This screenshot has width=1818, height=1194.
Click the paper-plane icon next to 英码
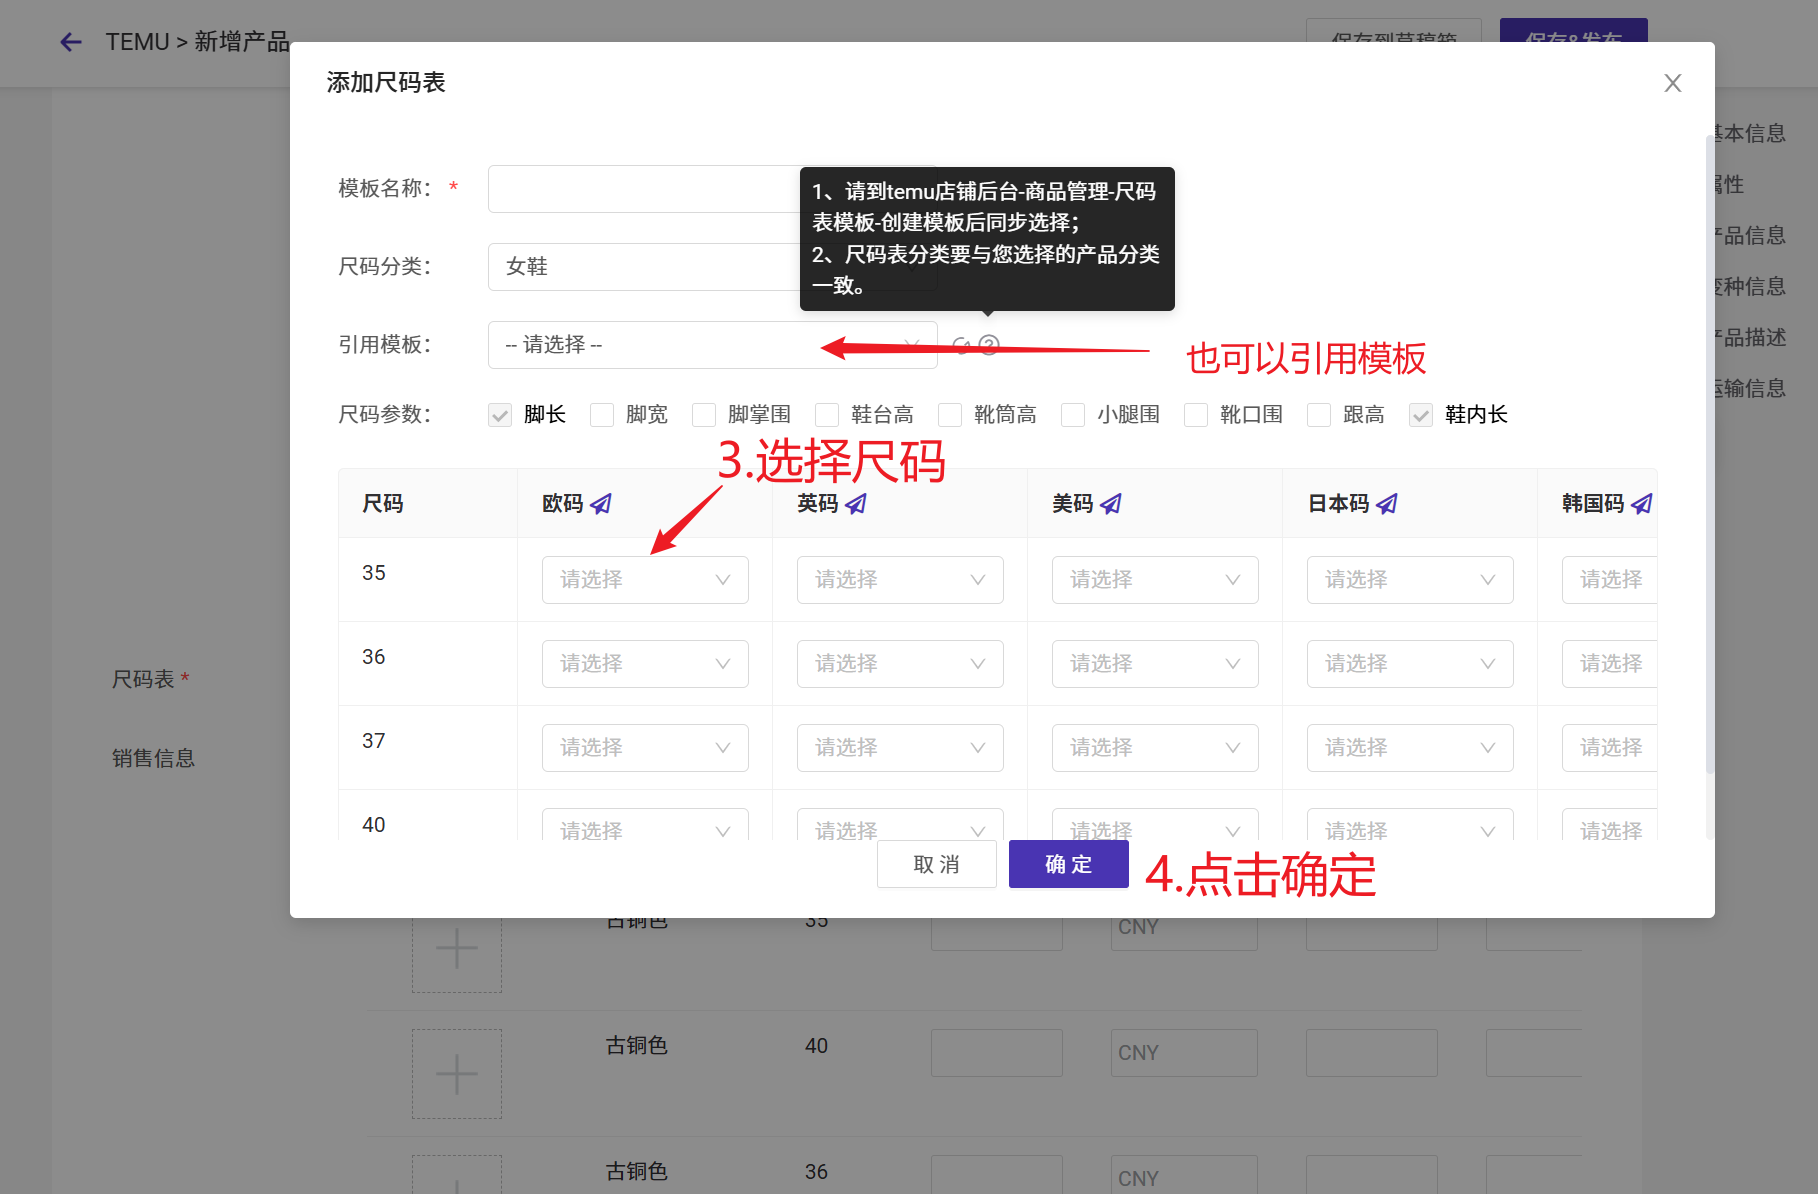tap(856, 504)
